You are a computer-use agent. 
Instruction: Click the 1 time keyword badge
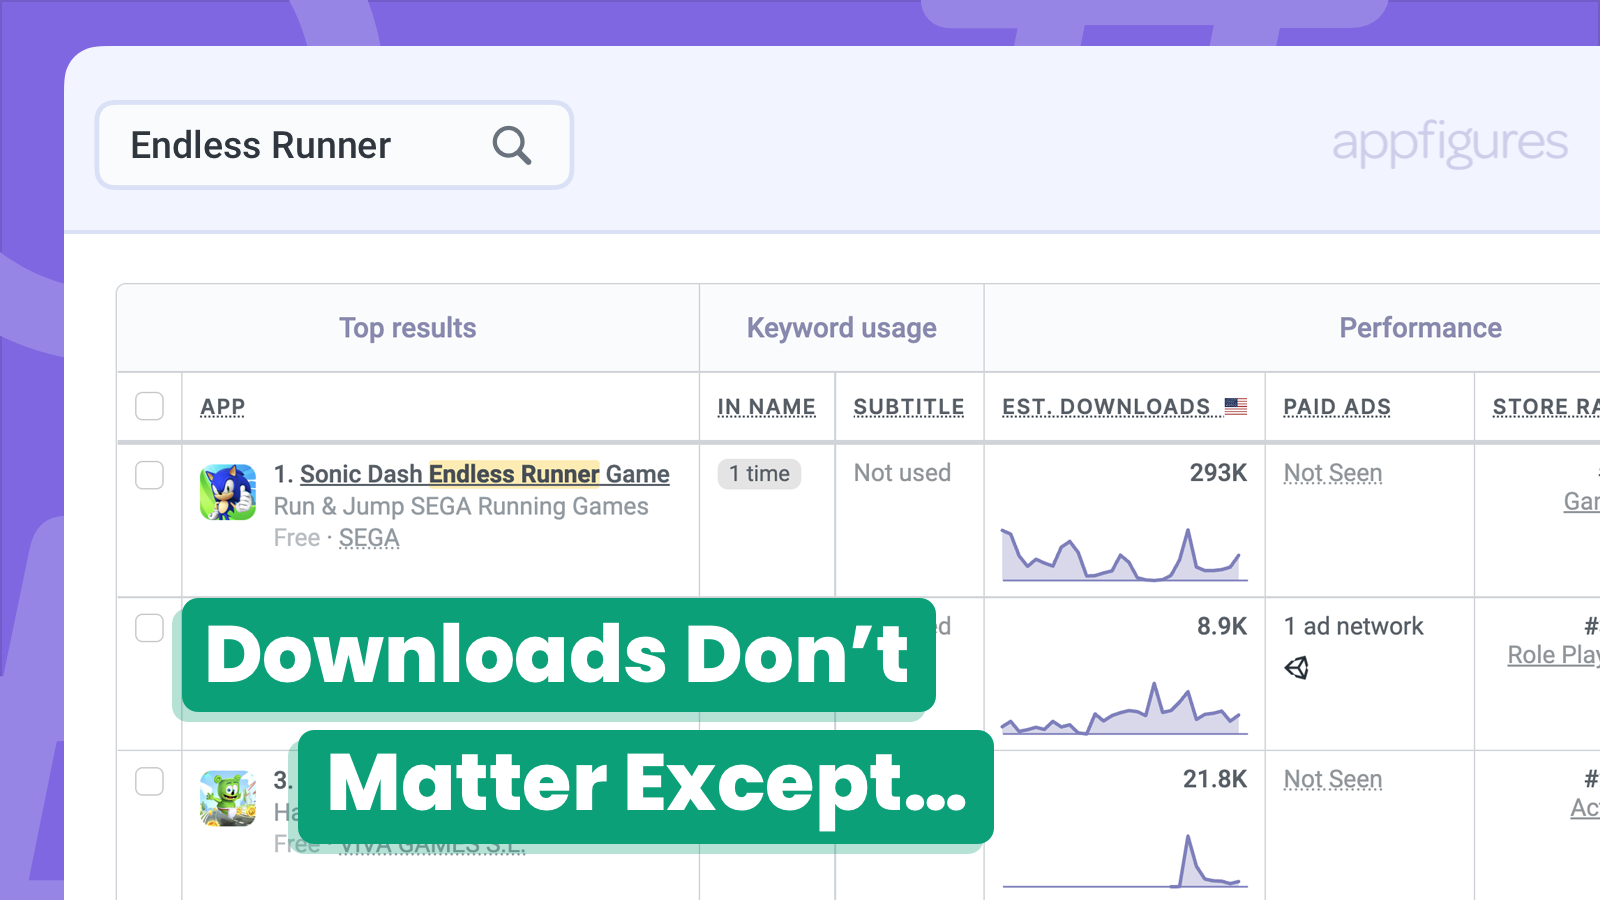[x=759, y=474]
